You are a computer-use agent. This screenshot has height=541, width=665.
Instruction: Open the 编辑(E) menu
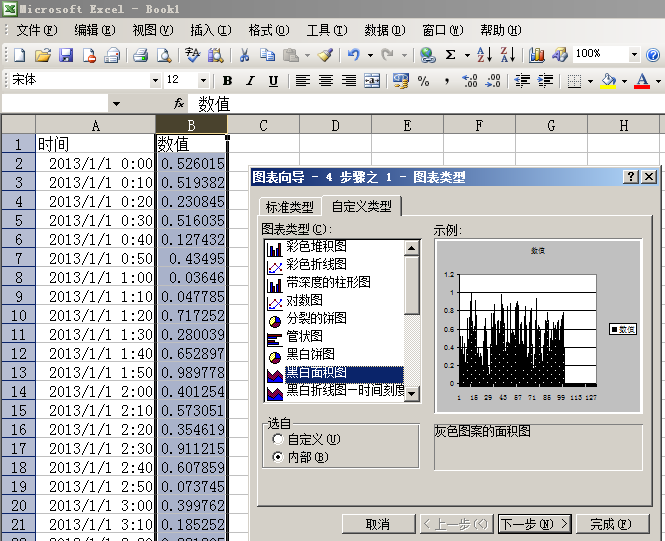pos(95,30)
